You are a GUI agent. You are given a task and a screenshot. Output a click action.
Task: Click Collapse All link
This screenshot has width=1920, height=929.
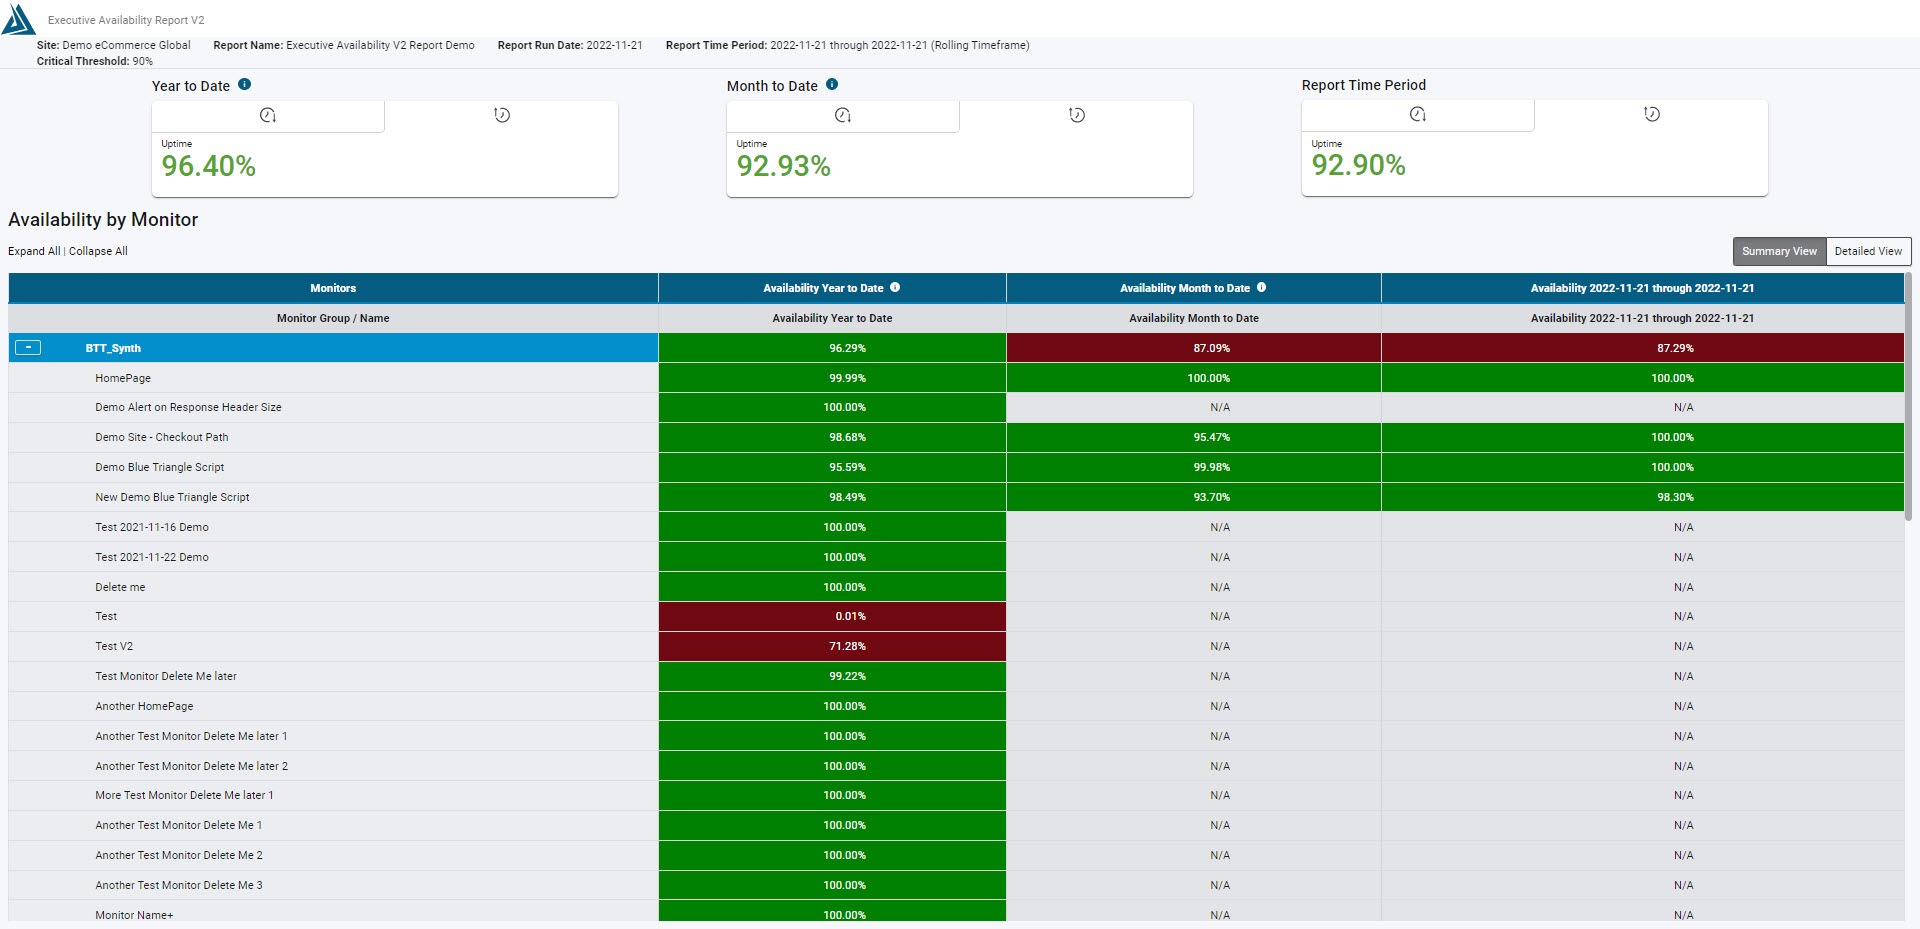click(x=98, y=252)
